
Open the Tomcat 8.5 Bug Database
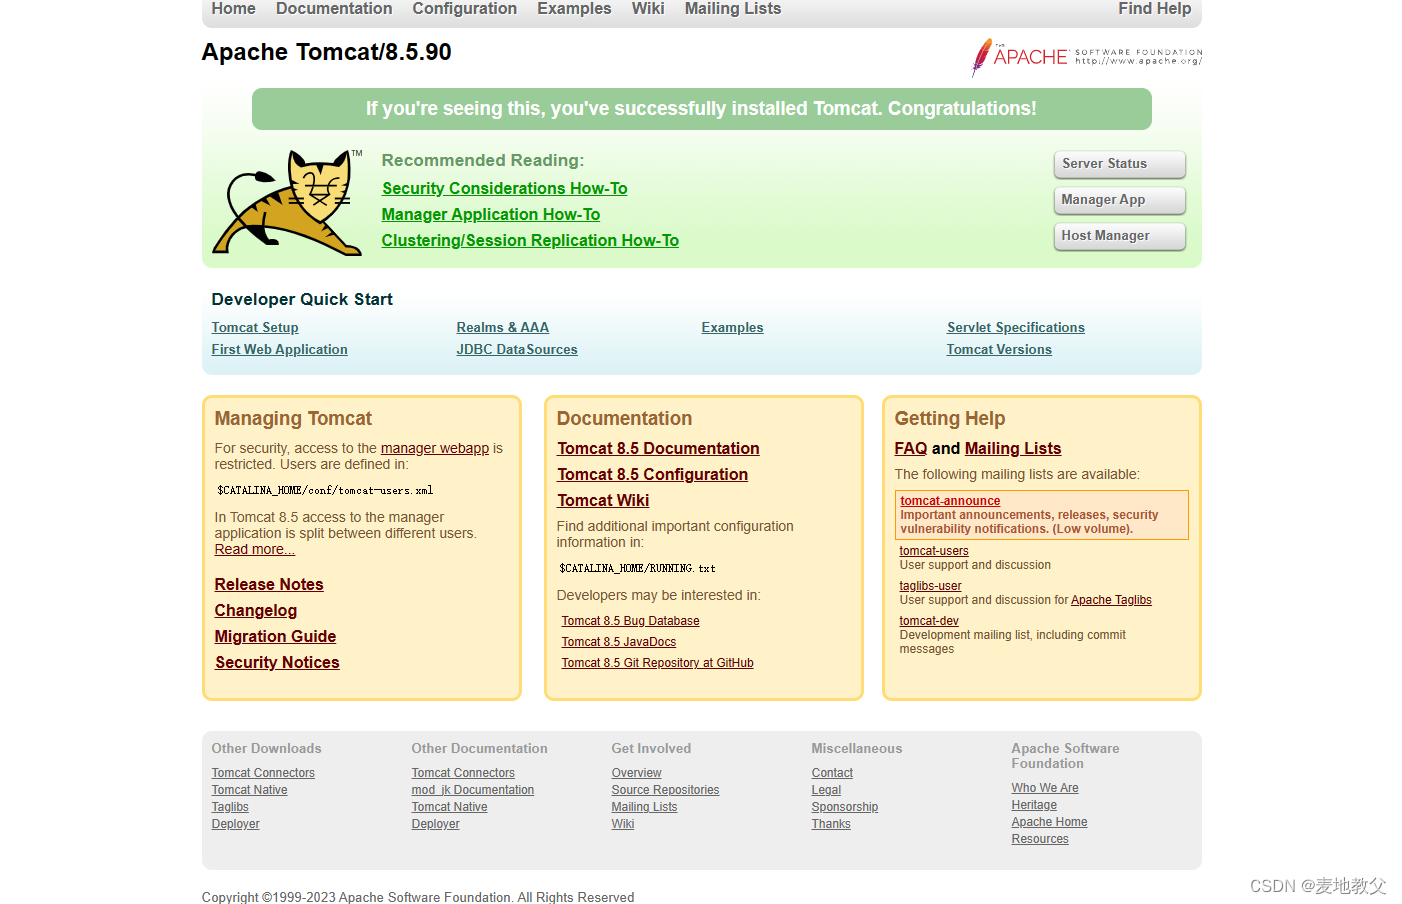pyautogui.click(x=630, y=620)
